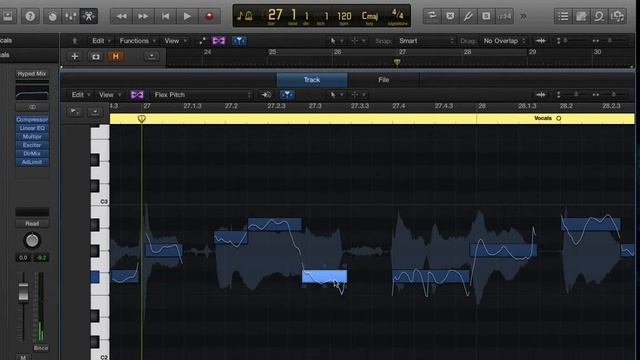This screenshot has width=640, height=360.
Task: Toggle the orange Hide tracks H button
Action: (x=116, y=56)
